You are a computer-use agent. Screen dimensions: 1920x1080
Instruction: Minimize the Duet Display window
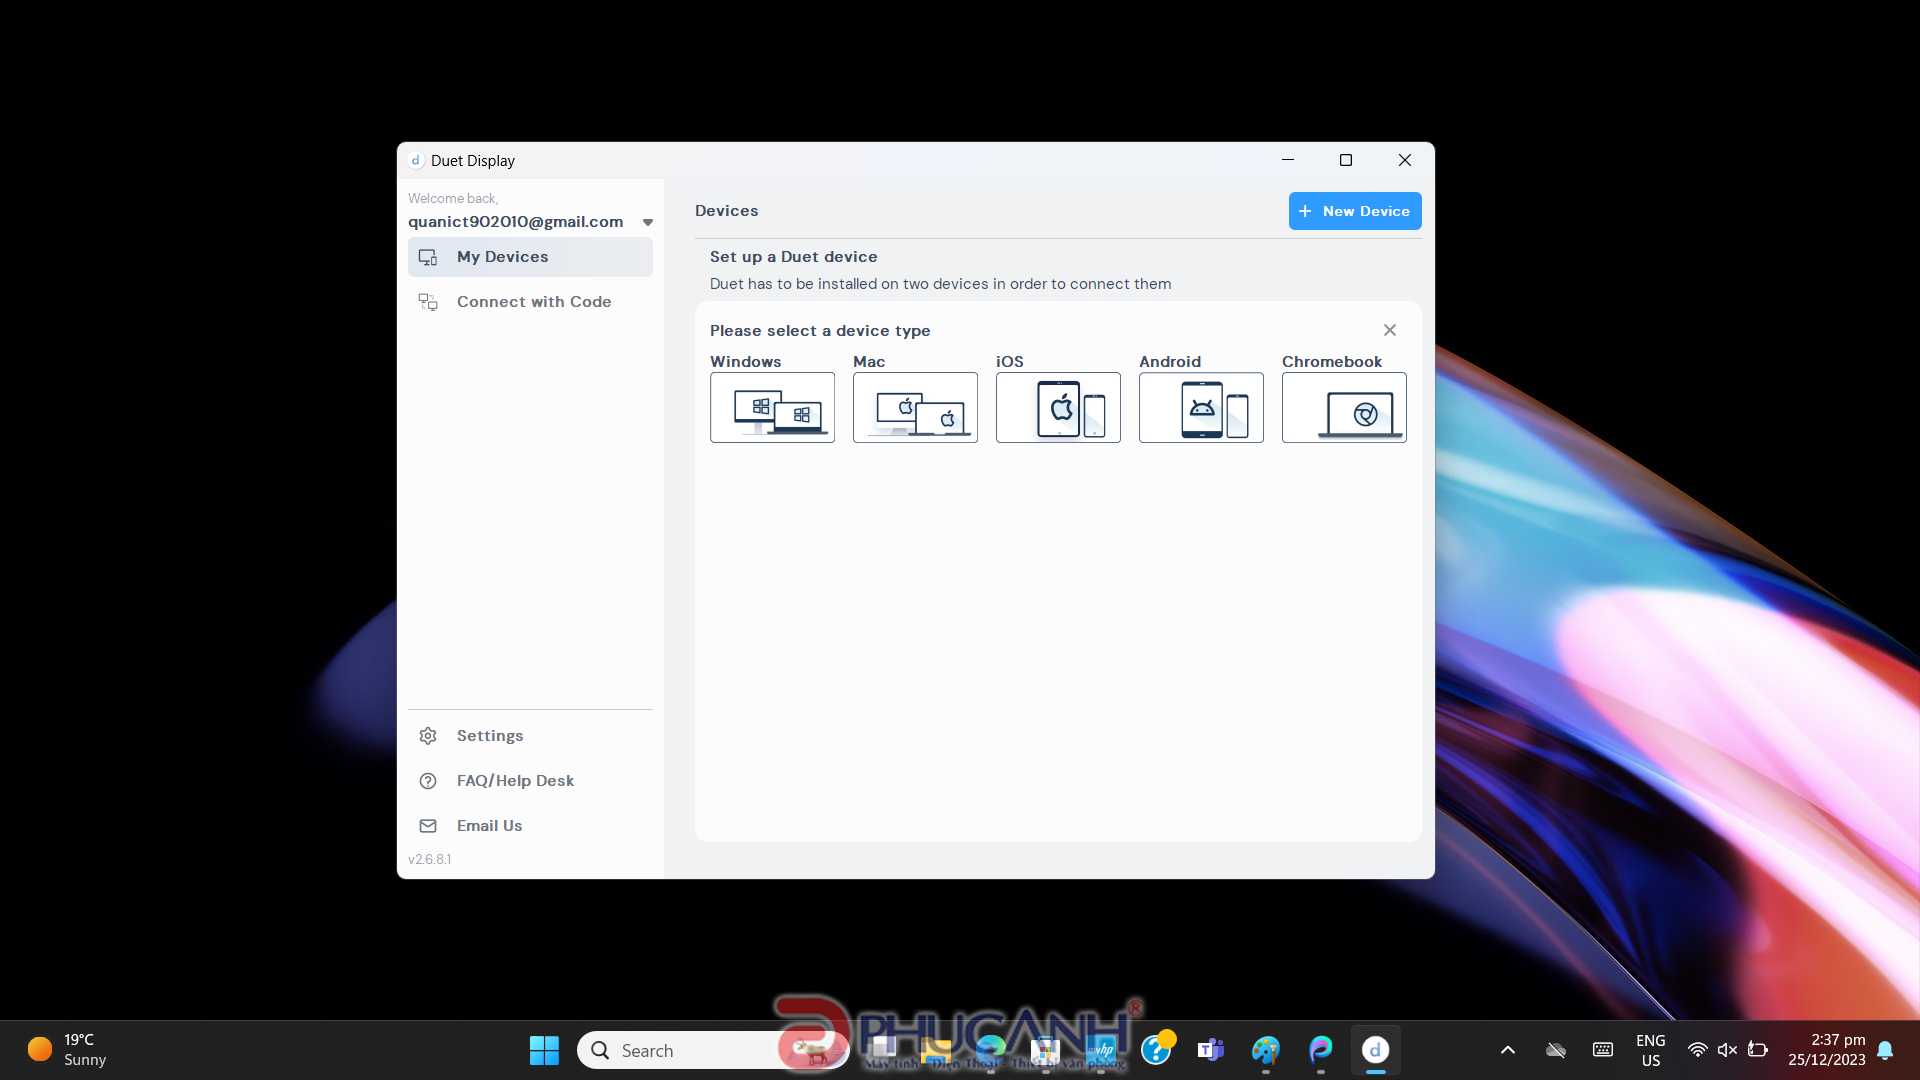click(x=1288, y=160)
